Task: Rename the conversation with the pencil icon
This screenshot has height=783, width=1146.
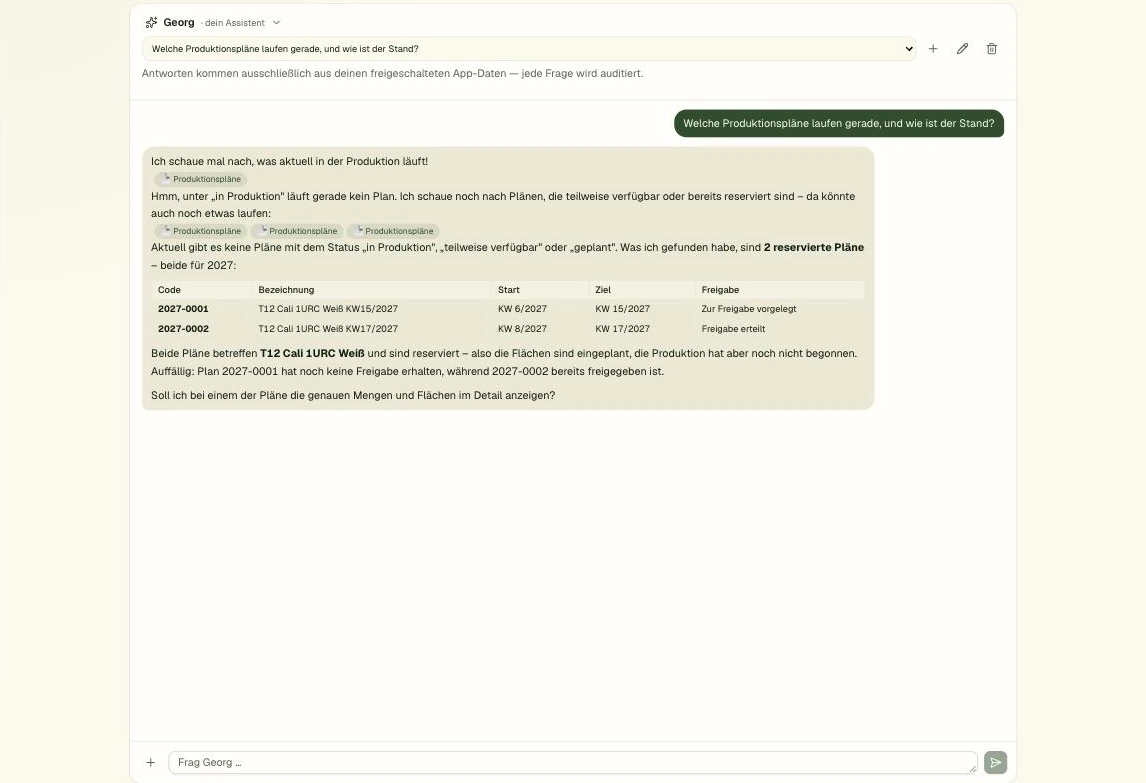Action: 963,49
